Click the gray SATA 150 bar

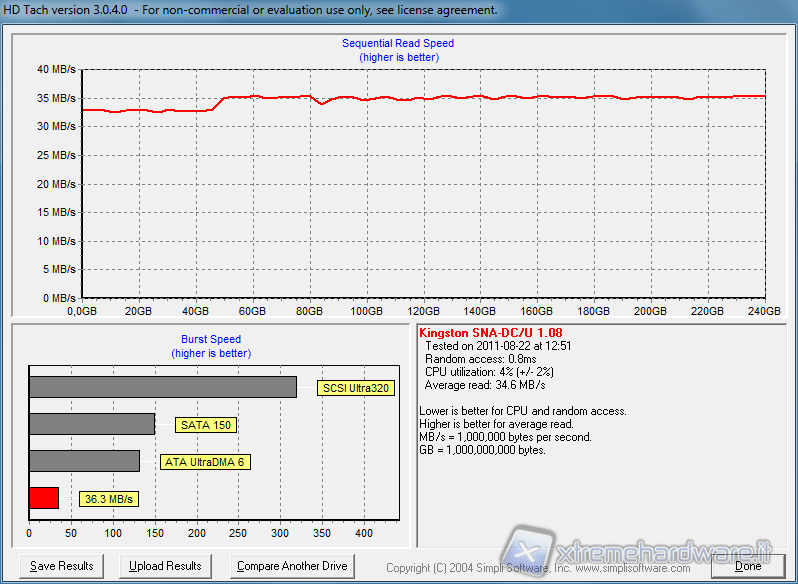(x=92, y=424)
